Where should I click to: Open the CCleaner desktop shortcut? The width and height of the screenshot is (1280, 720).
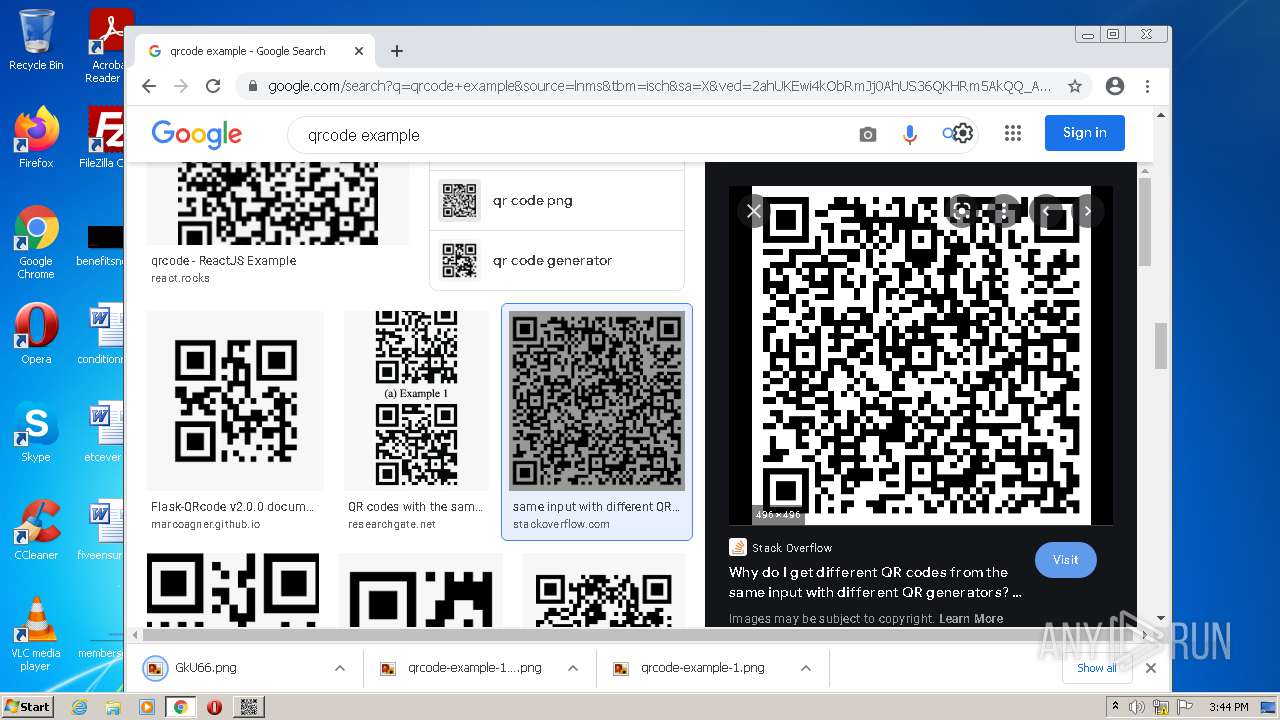point(36,530)
